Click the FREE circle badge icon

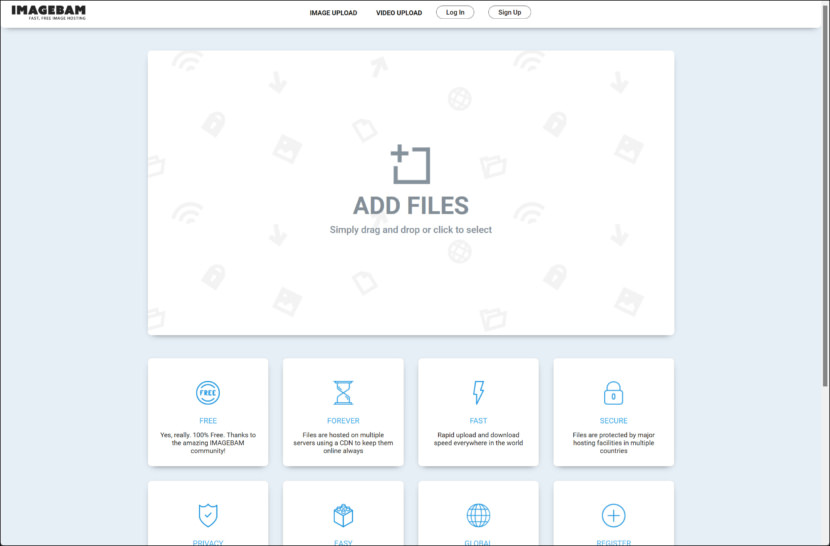coord(208,392)
